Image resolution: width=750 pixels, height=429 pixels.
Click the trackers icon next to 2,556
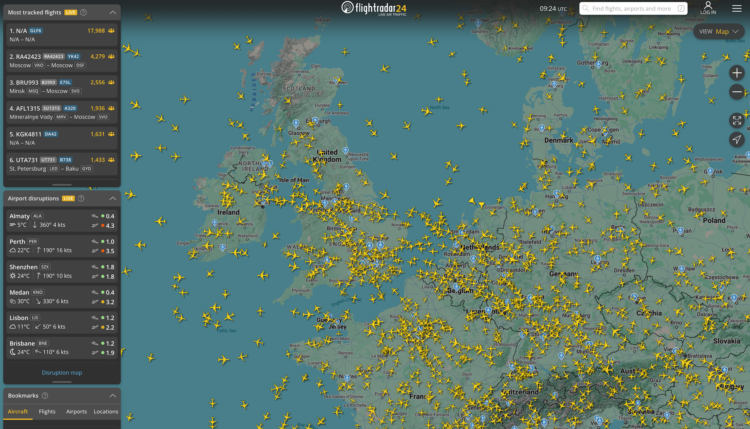click(x=111, y=82)
